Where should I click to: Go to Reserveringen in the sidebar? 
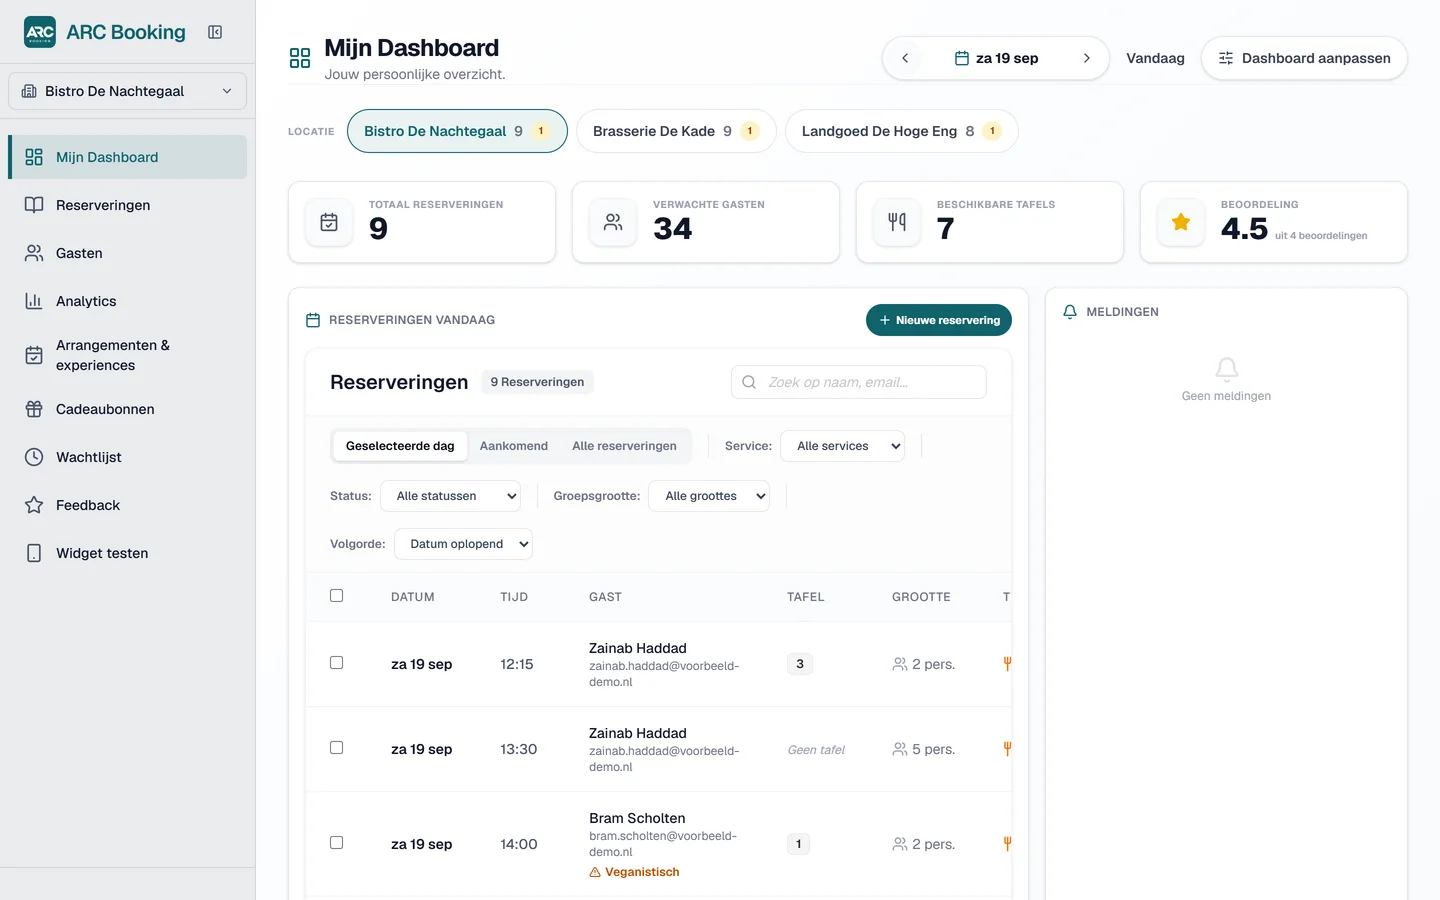click(x=127, y=205)
